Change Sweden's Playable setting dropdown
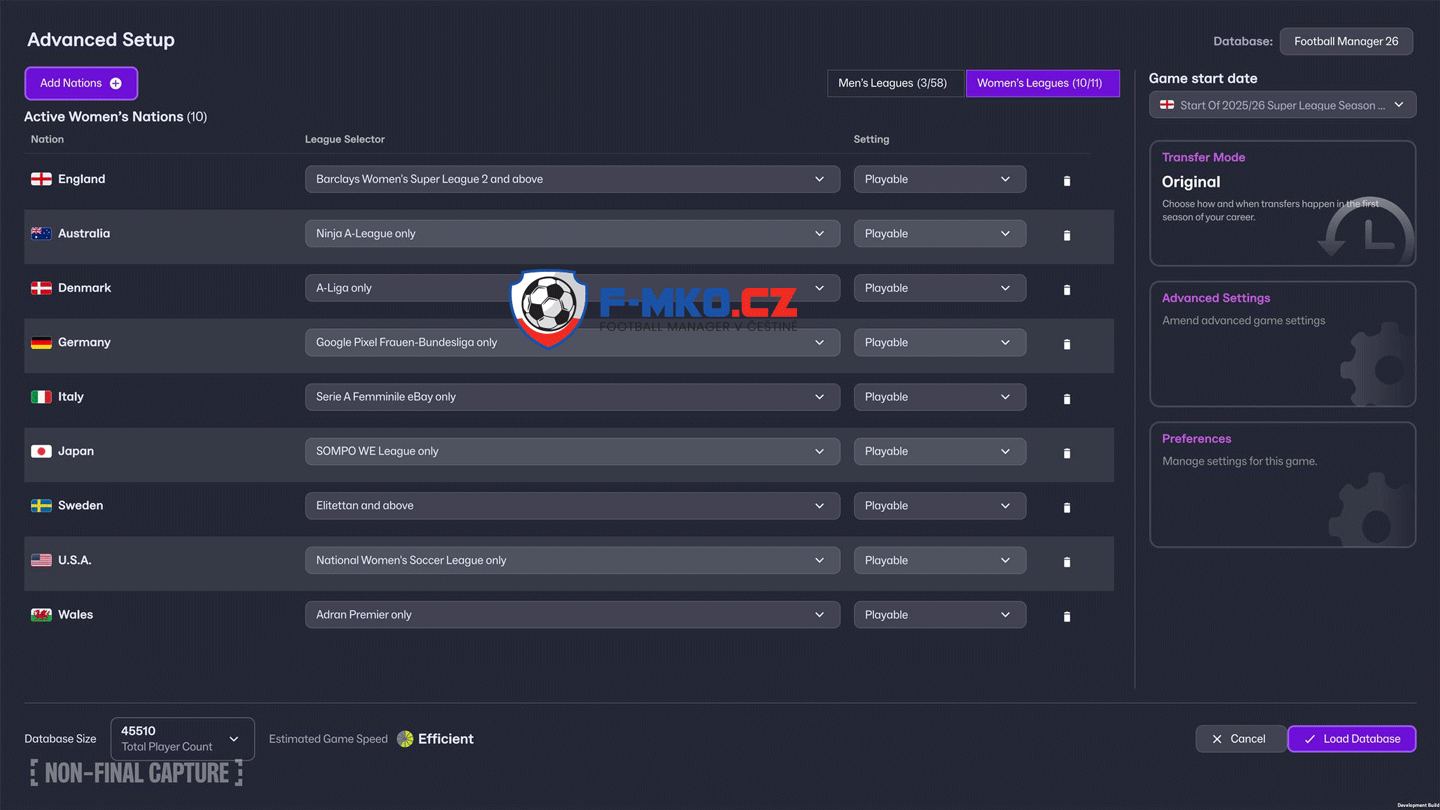This screenshot has width=1440, height=810. point(940,506)
